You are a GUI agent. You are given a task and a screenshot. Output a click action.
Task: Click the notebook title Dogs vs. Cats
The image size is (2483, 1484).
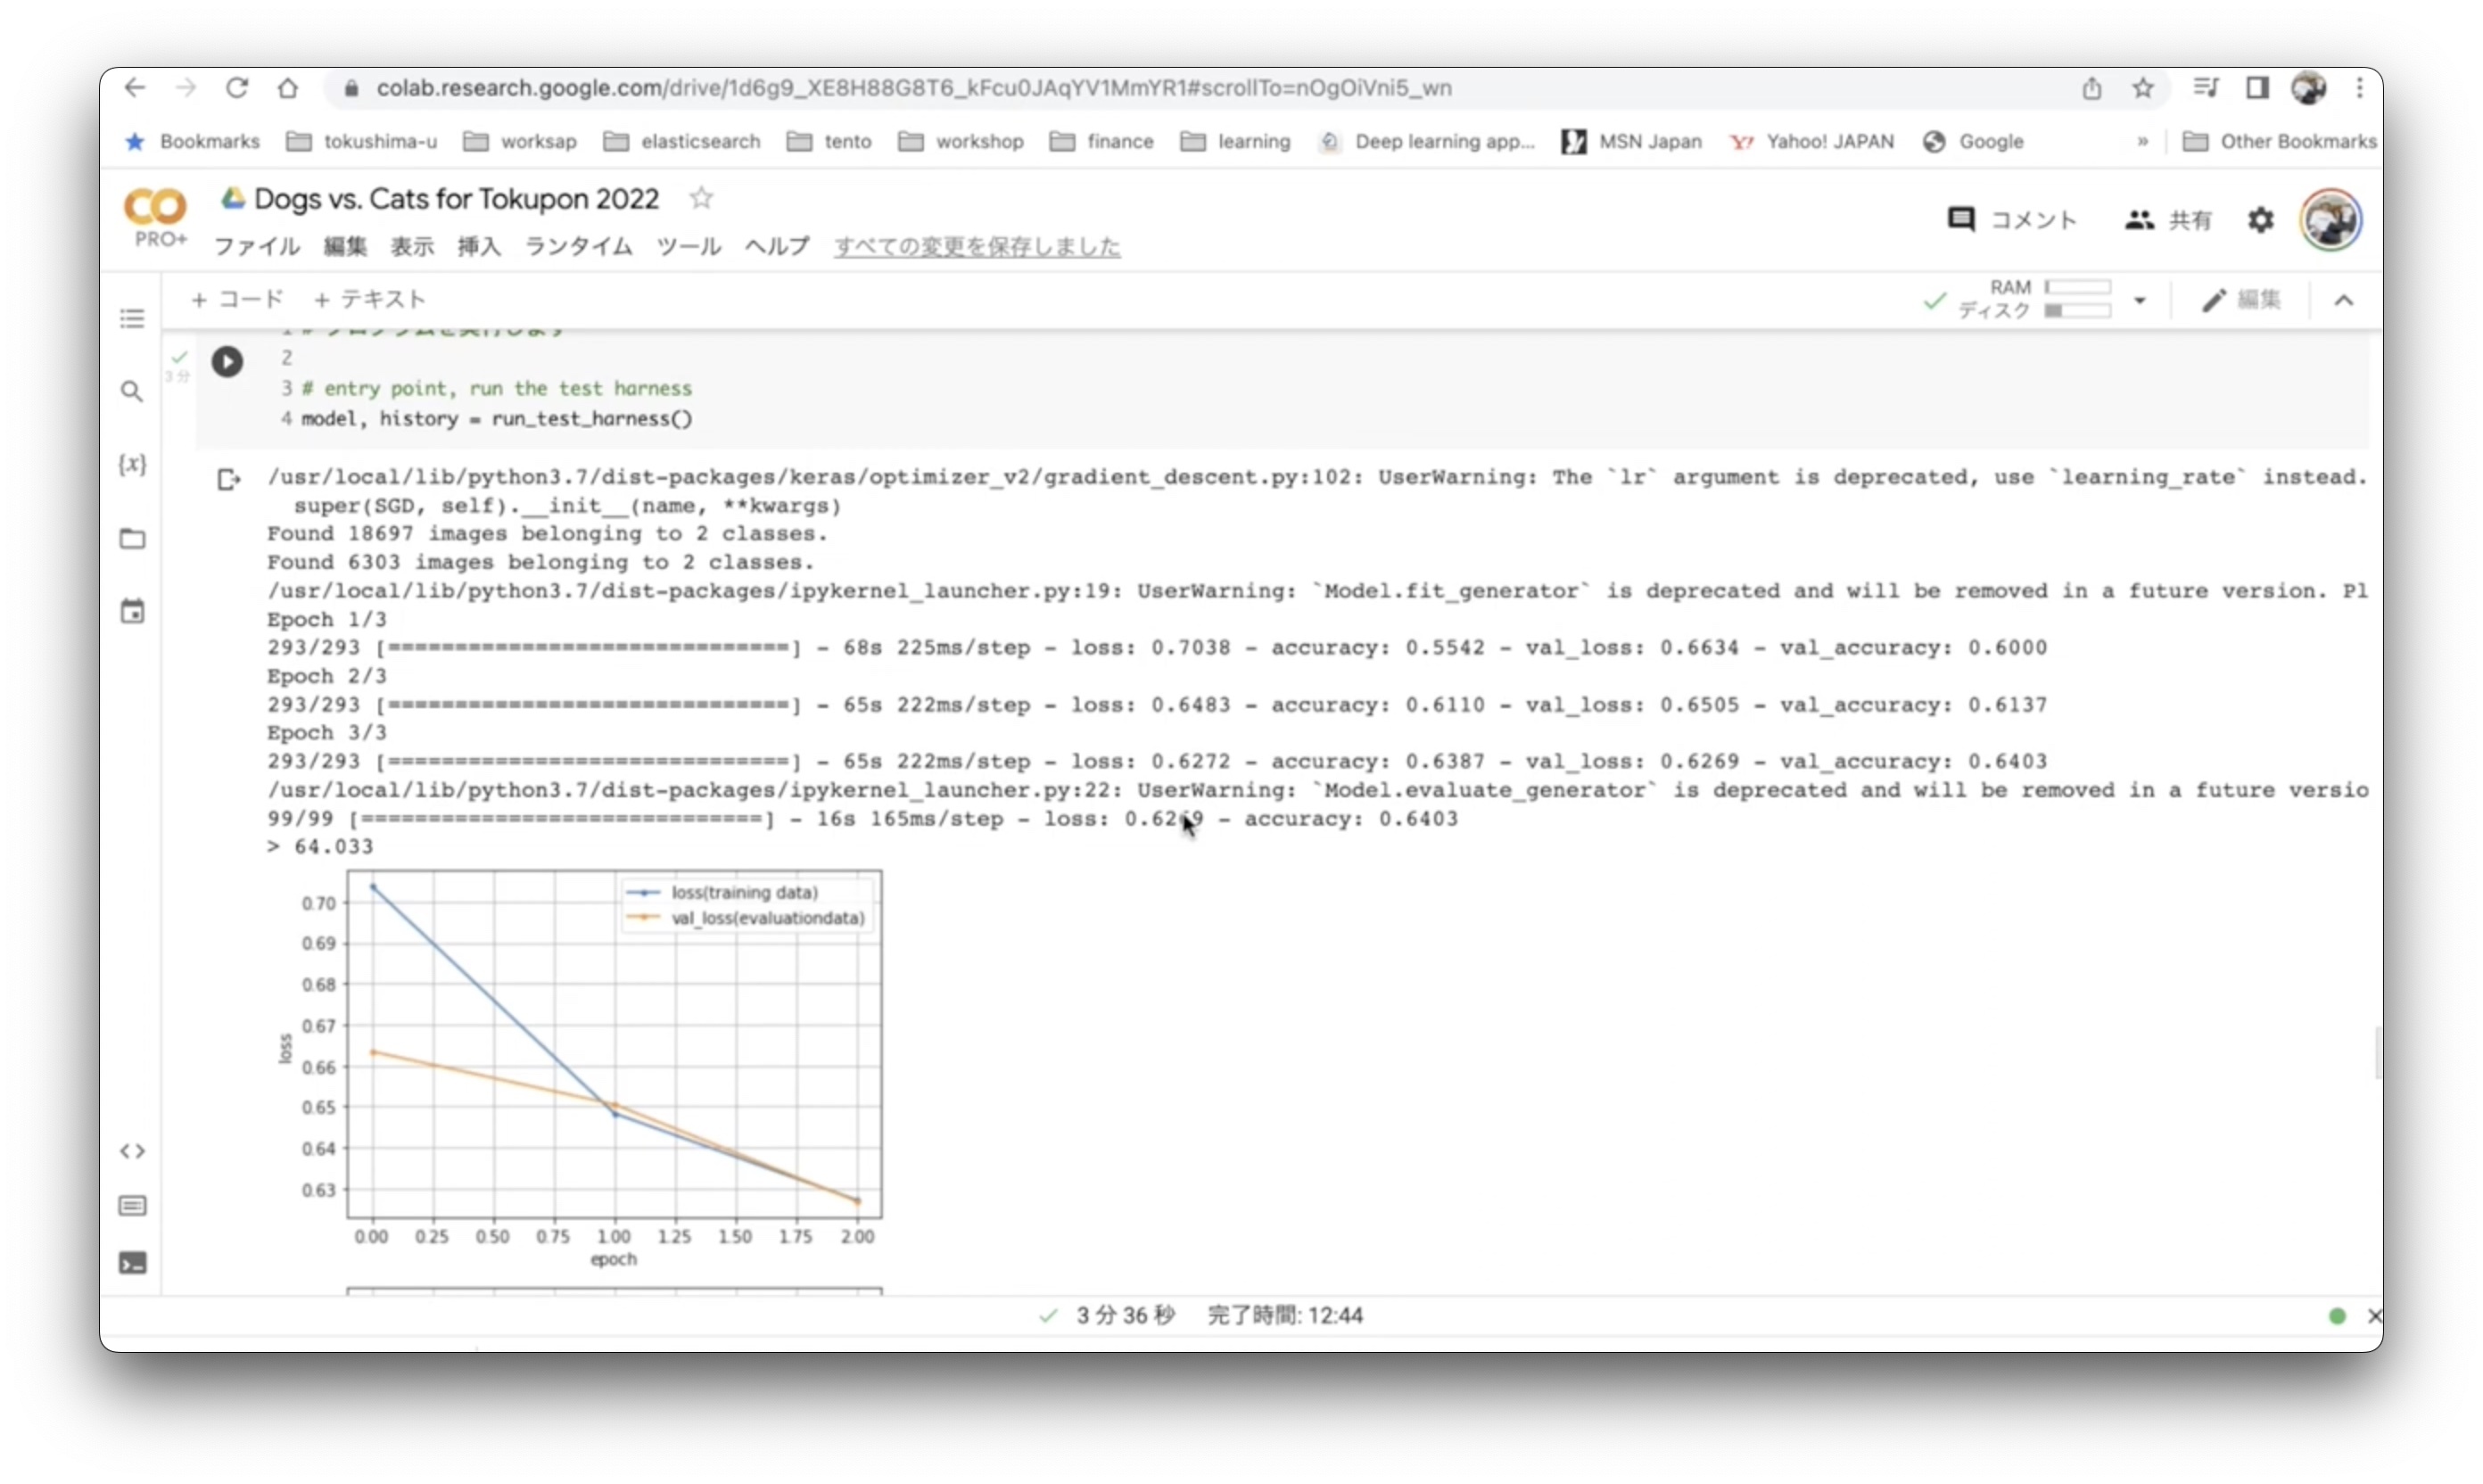[457, 198]
